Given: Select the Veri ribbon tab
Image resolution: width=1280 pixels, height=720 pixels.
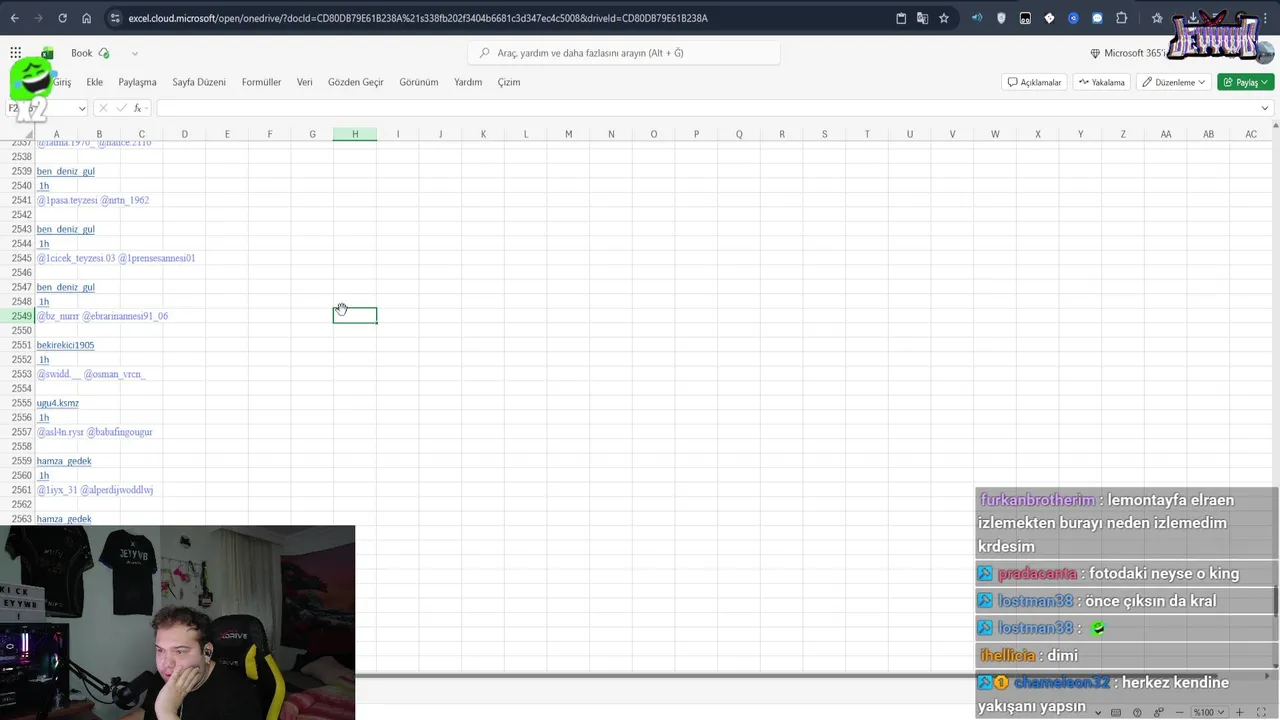Looking at the screenshot, I should click(305, 82).
